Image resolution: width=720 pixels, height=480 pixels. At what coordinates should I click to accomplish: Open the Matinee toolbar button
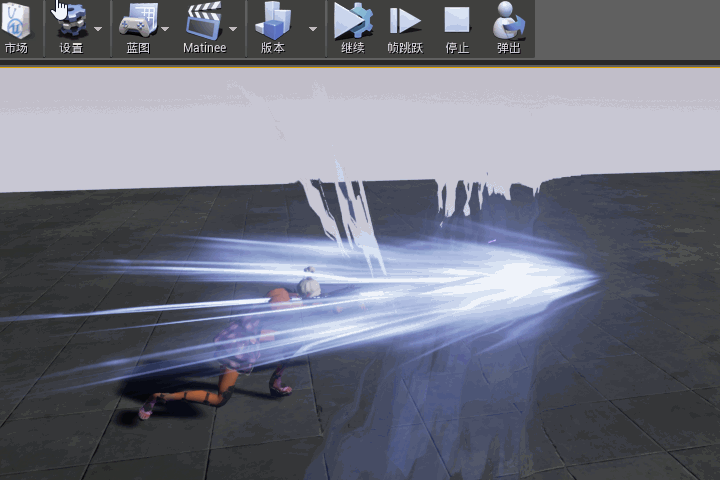205,28
